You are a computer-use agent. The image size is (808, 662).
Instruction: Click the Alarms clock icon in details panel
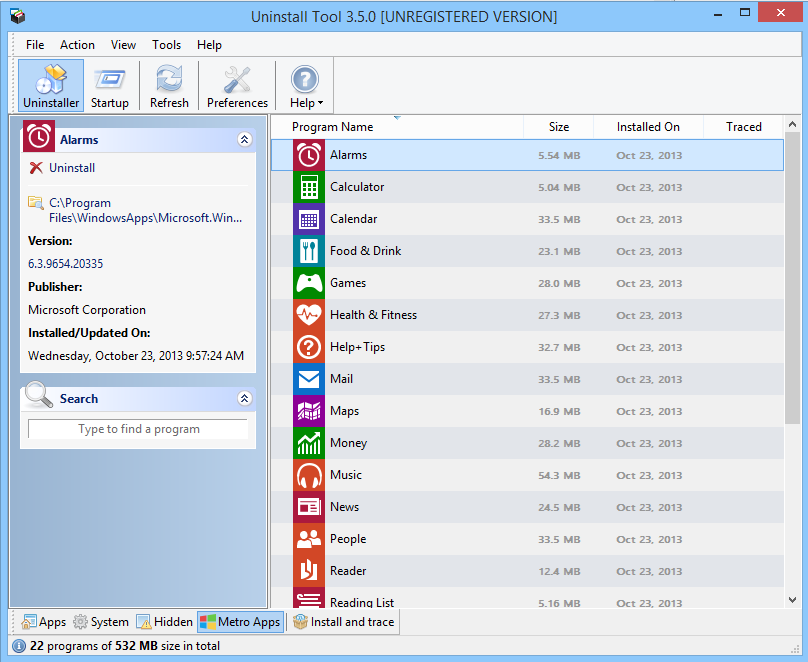(x=39, y=137)
